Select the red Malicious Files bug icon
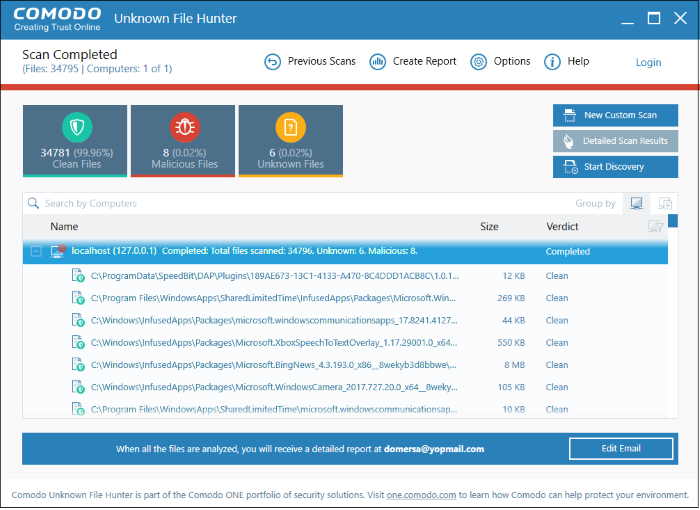Image resolution: width=700 pixels, height=510 pixels. coord(185,127)
